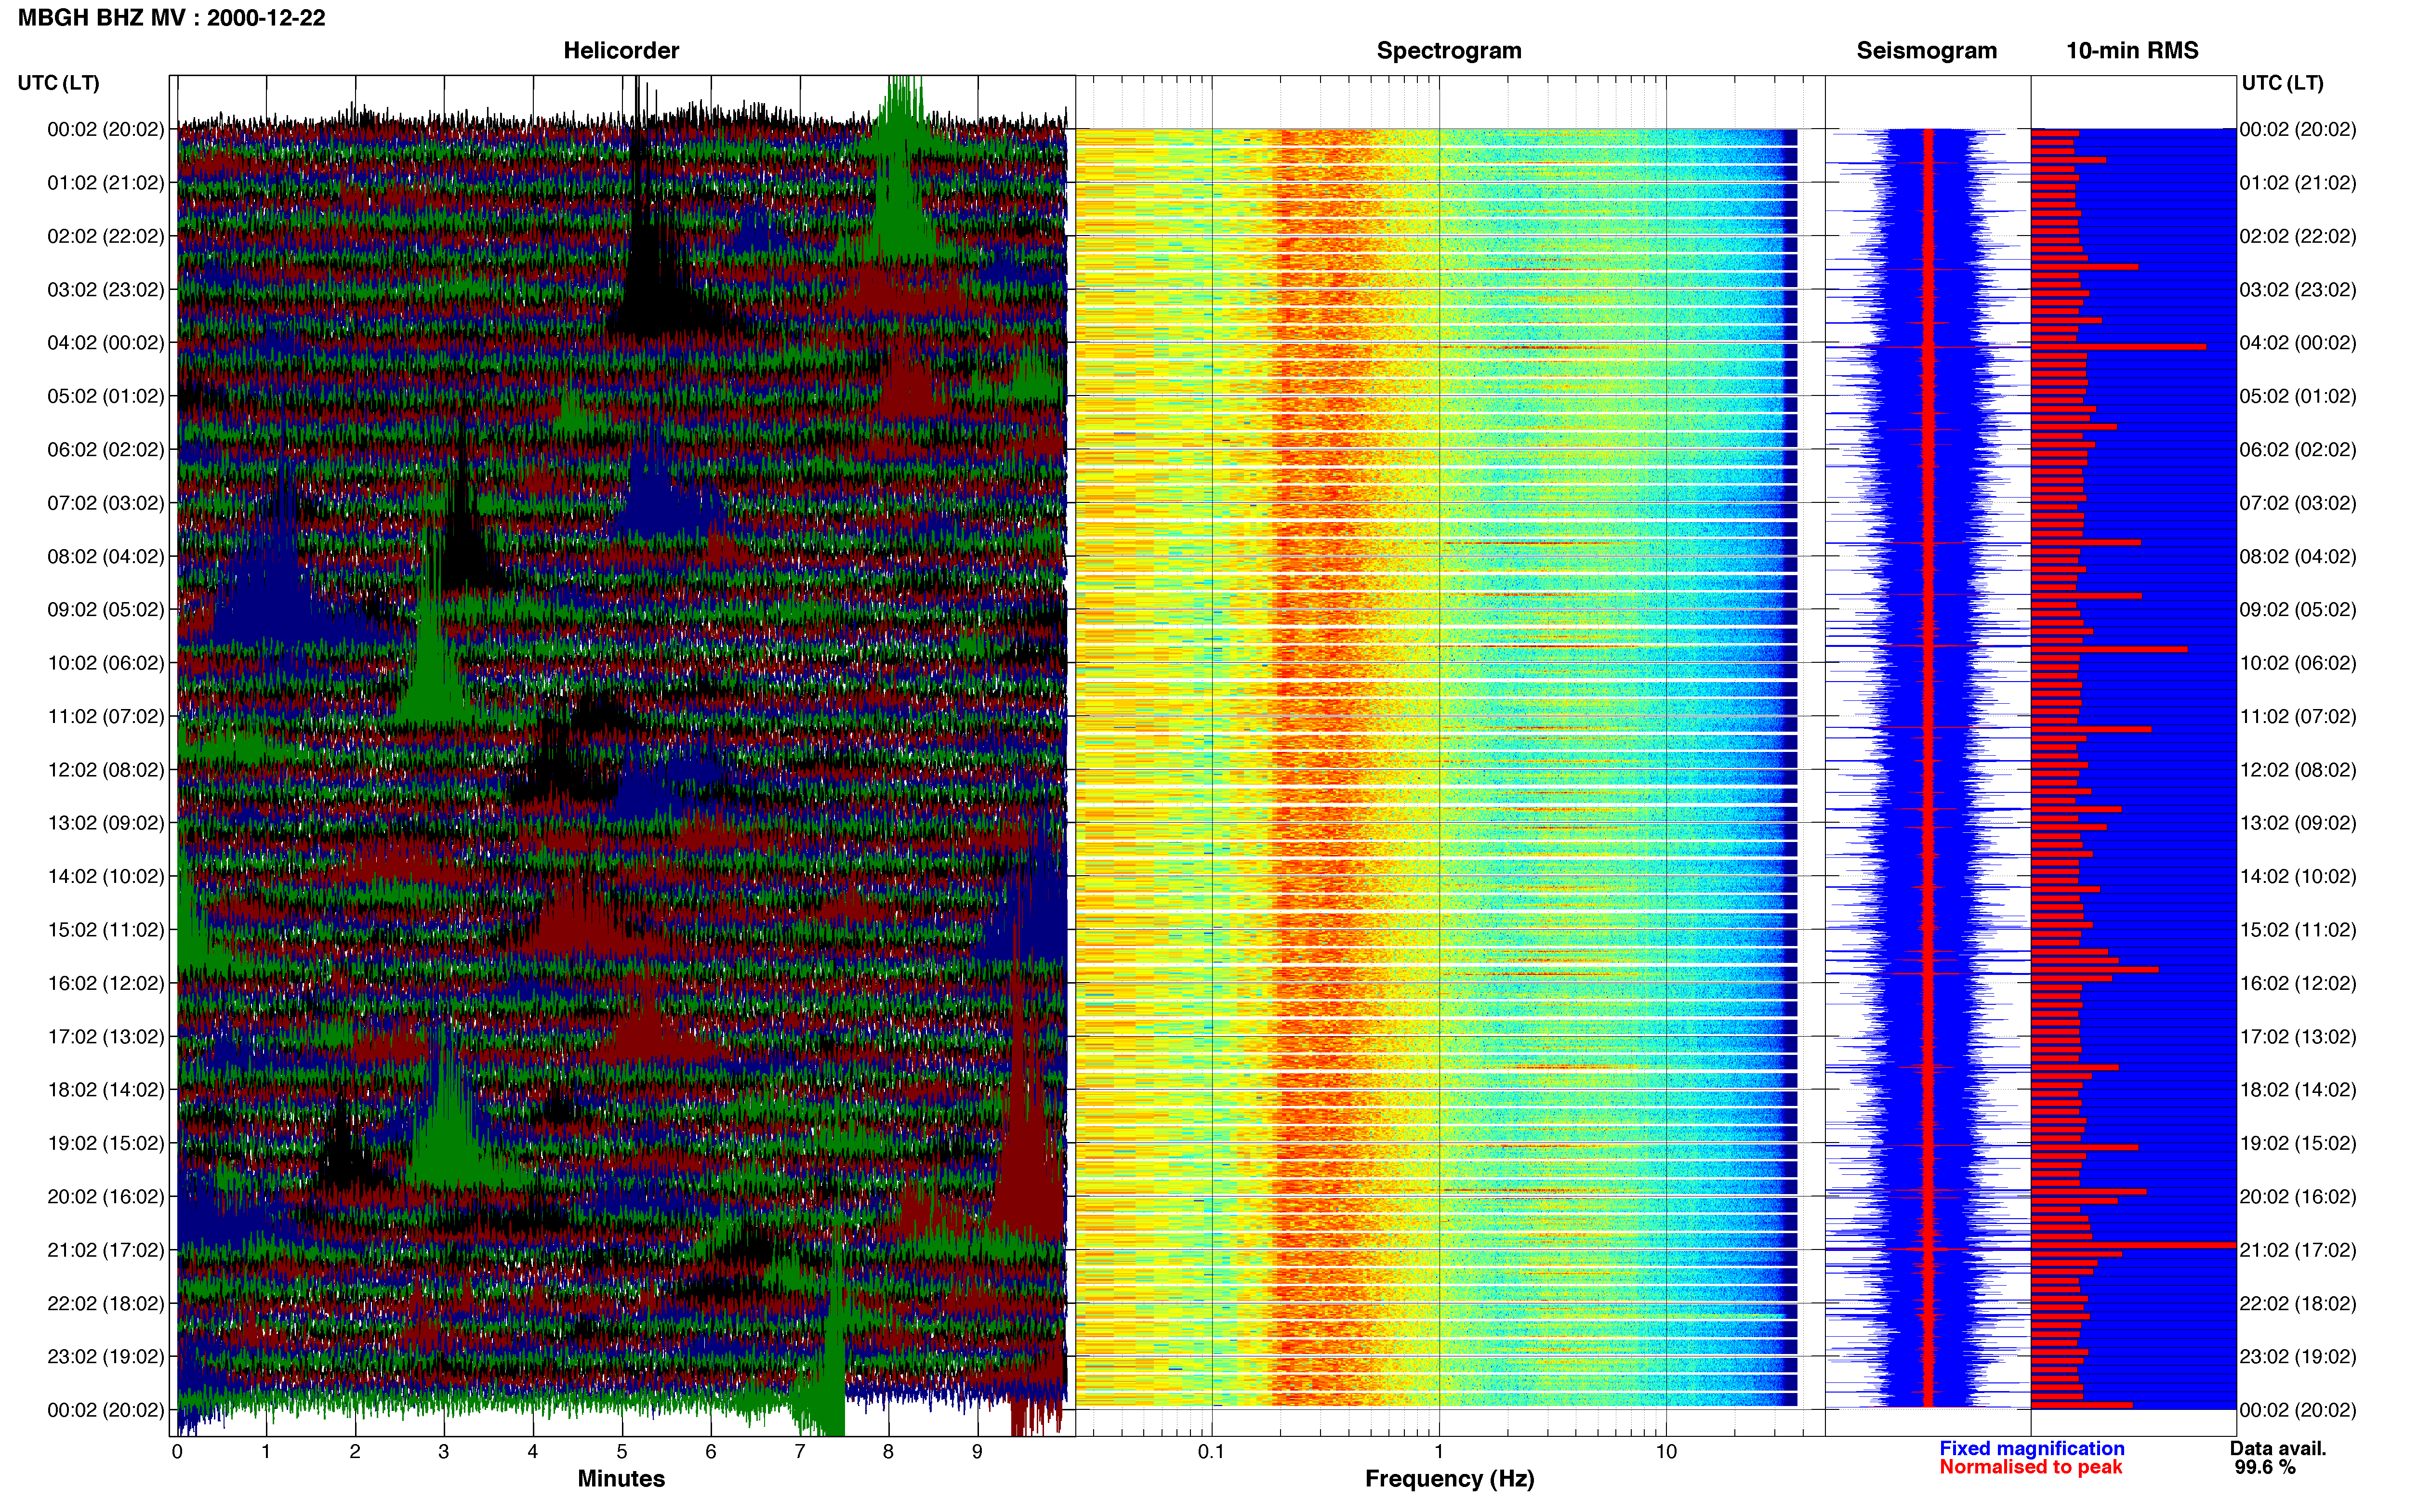Click the '10-min RMS' panel heading
Image resolution: width=2418 pixels, height=1512 pixels.
(2132, 50)
